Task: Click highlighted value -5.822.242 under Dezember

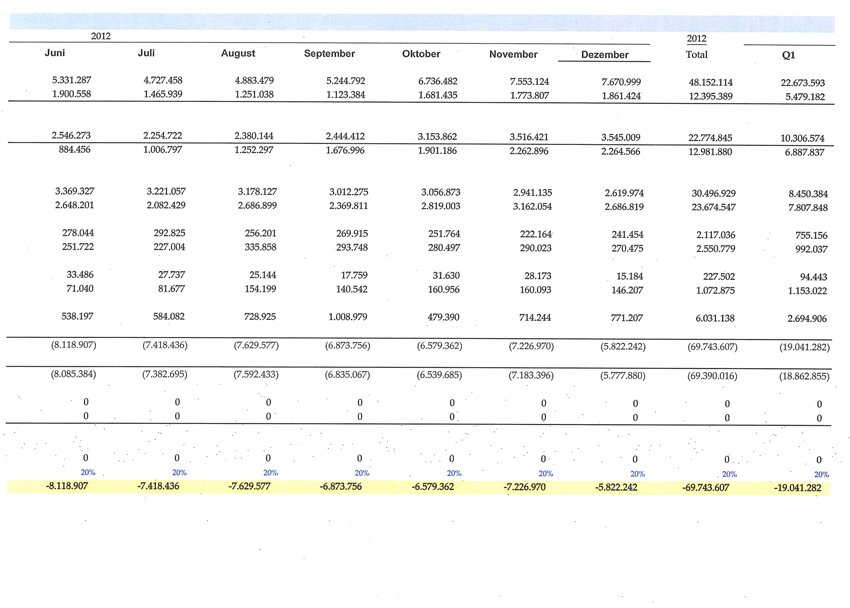Action: 616,487
